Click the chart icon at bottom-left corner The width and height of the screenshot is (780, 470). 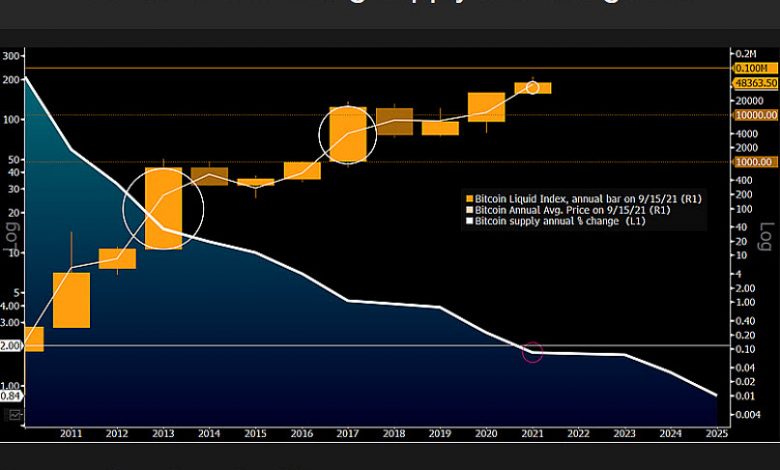pyautogui.click(x=13, y=413)
